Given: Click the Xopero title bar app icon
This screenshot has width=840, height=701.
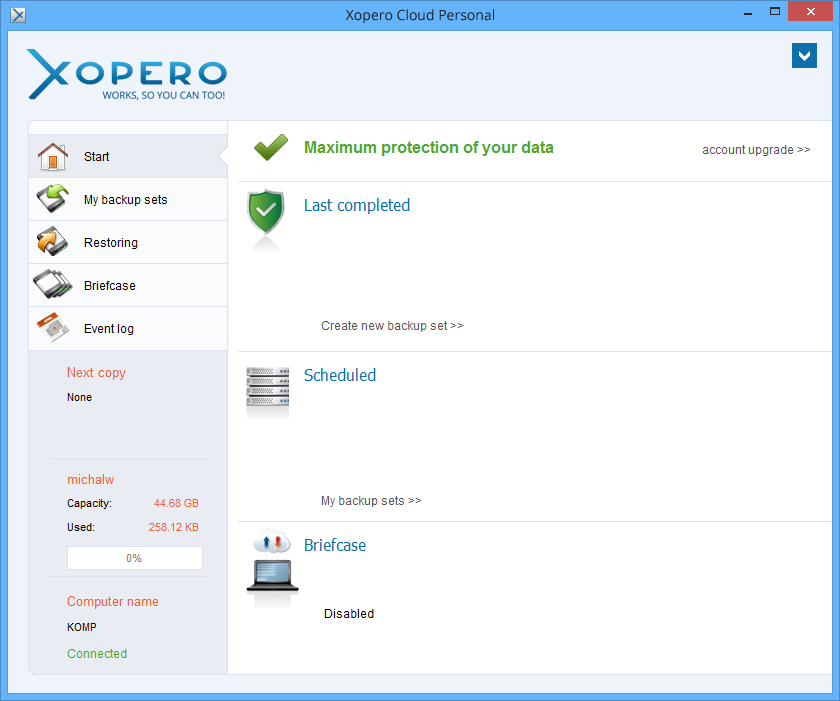Looking at the screenshot, I should (x=18, y=15).
